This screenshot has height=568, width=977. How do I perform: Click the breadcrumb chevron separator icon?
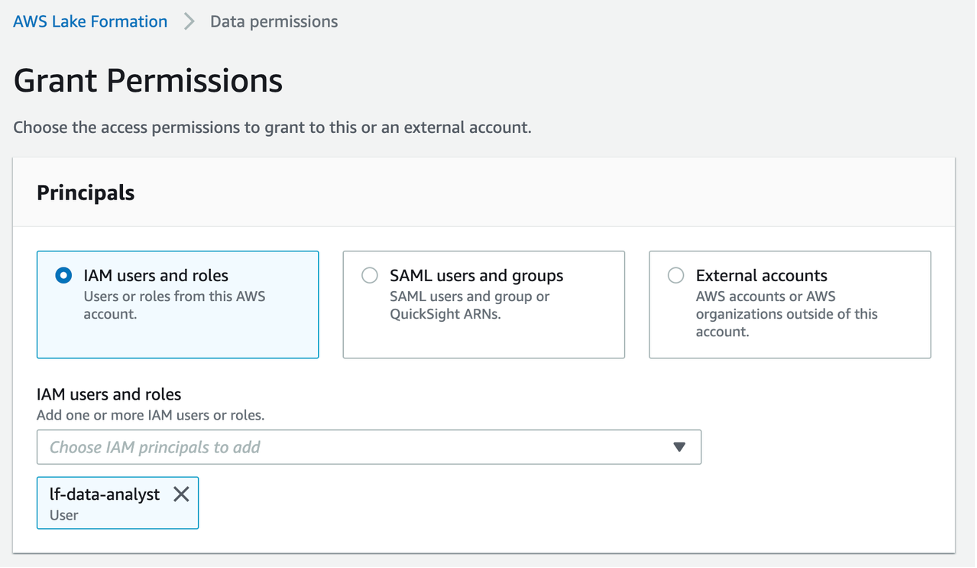[x=189, y=21]
